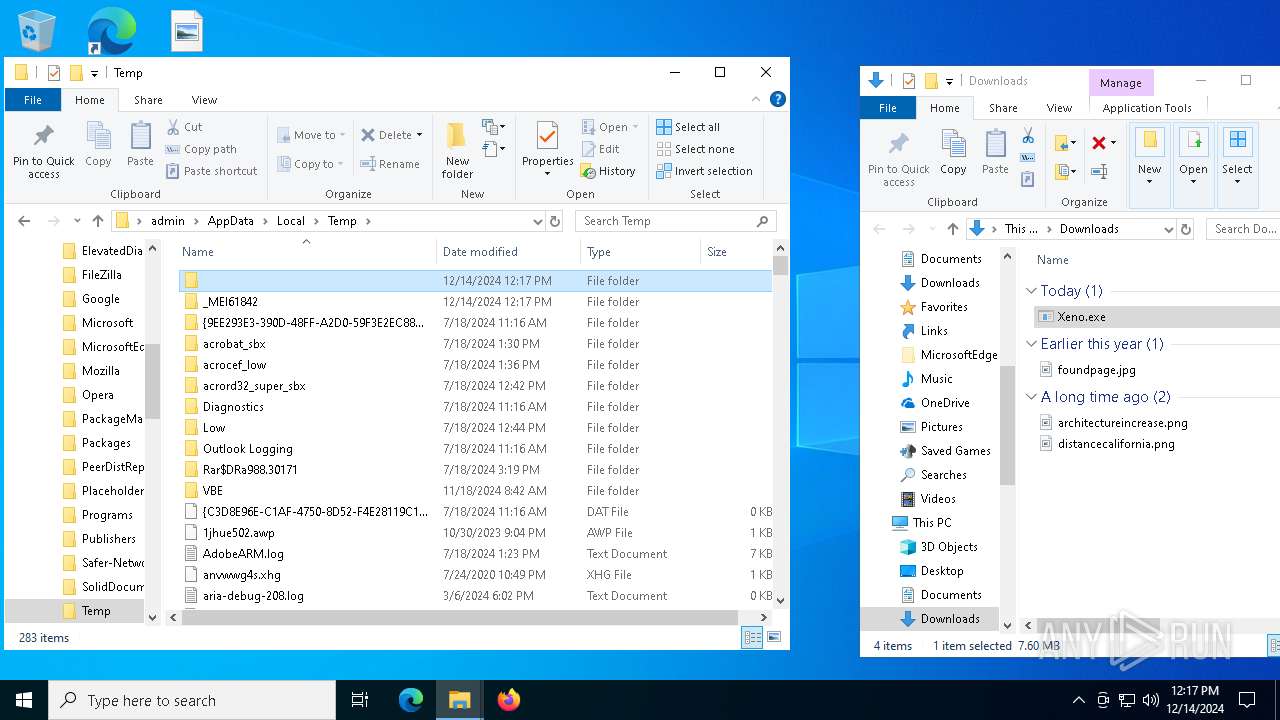The image size is (1280, 720).
Task: Go up one level in Temp window
Action: (97, 221)
